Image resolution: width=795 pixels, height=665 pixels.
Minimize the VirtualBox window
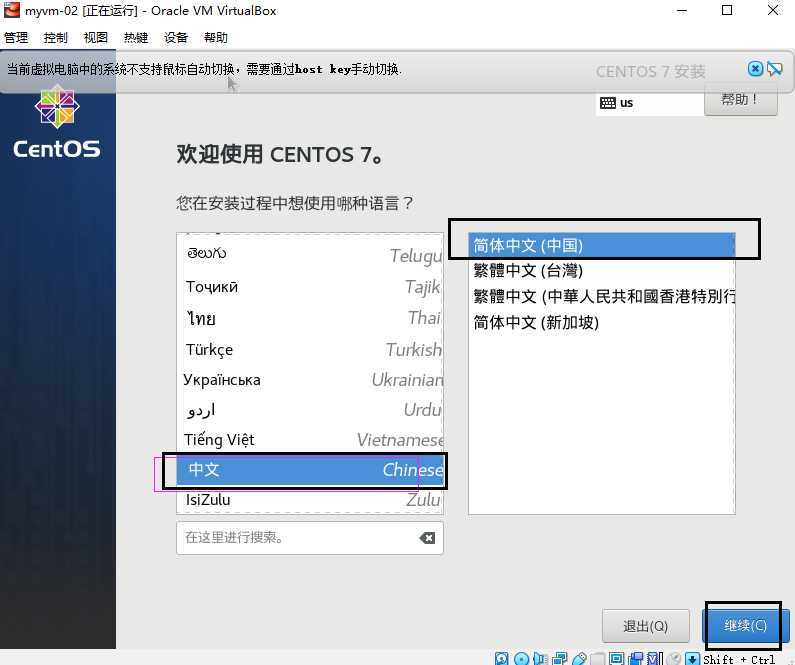682,10
